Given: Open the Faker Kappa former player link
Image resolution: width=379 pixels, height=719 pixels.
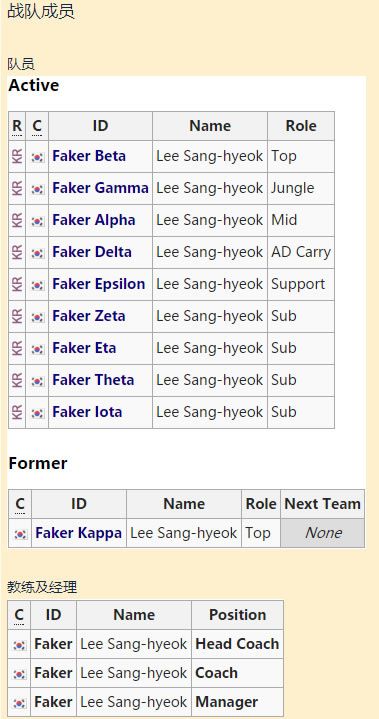Looking at the screenshot, I should [x=78, y=533].
